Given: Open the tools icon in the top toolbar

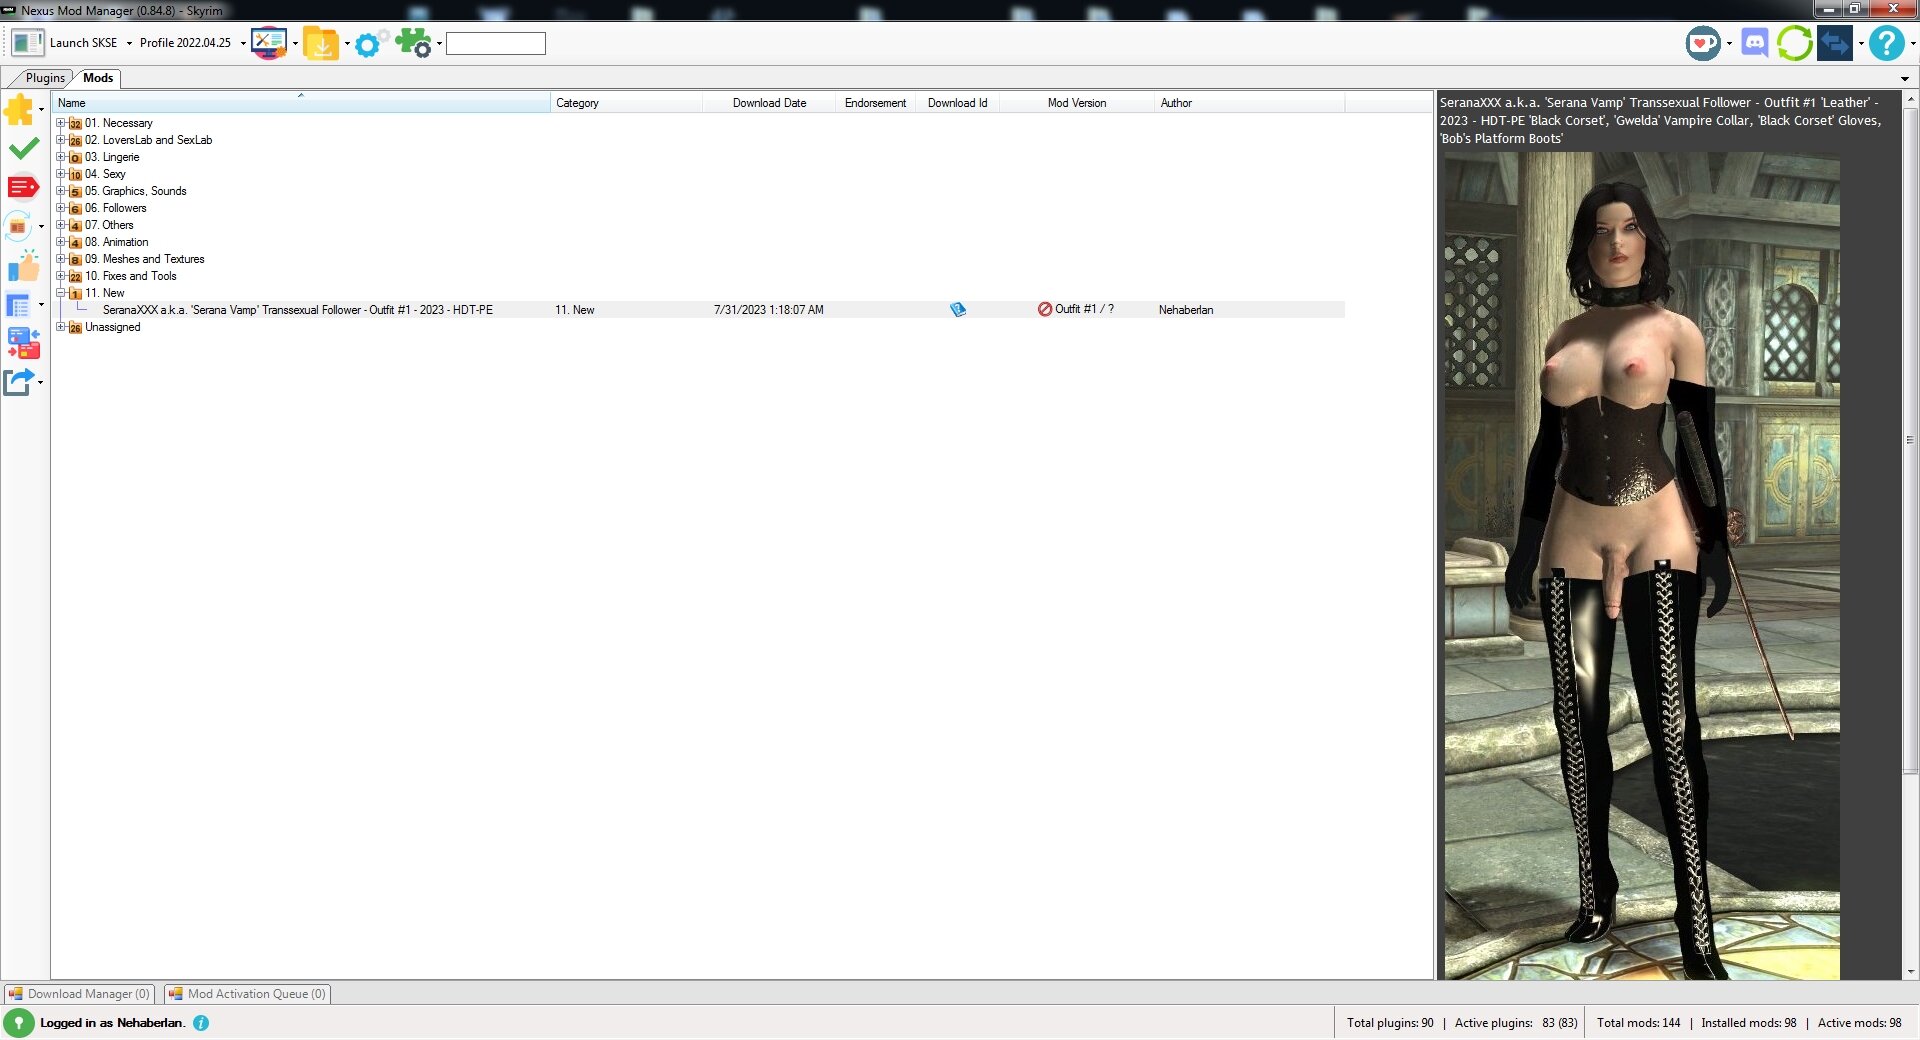Looking at the screenshot, I should pos(269,43).
